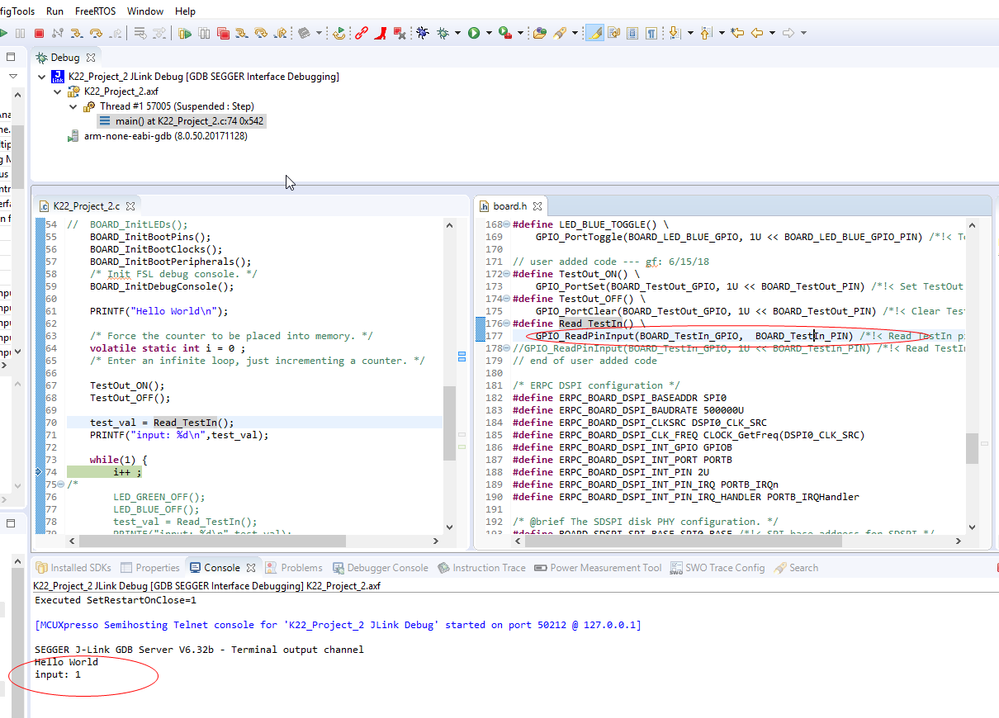This screenshot has height=718, width=999.
Task: Open the FreeRTOS menu
Action: 95,11
